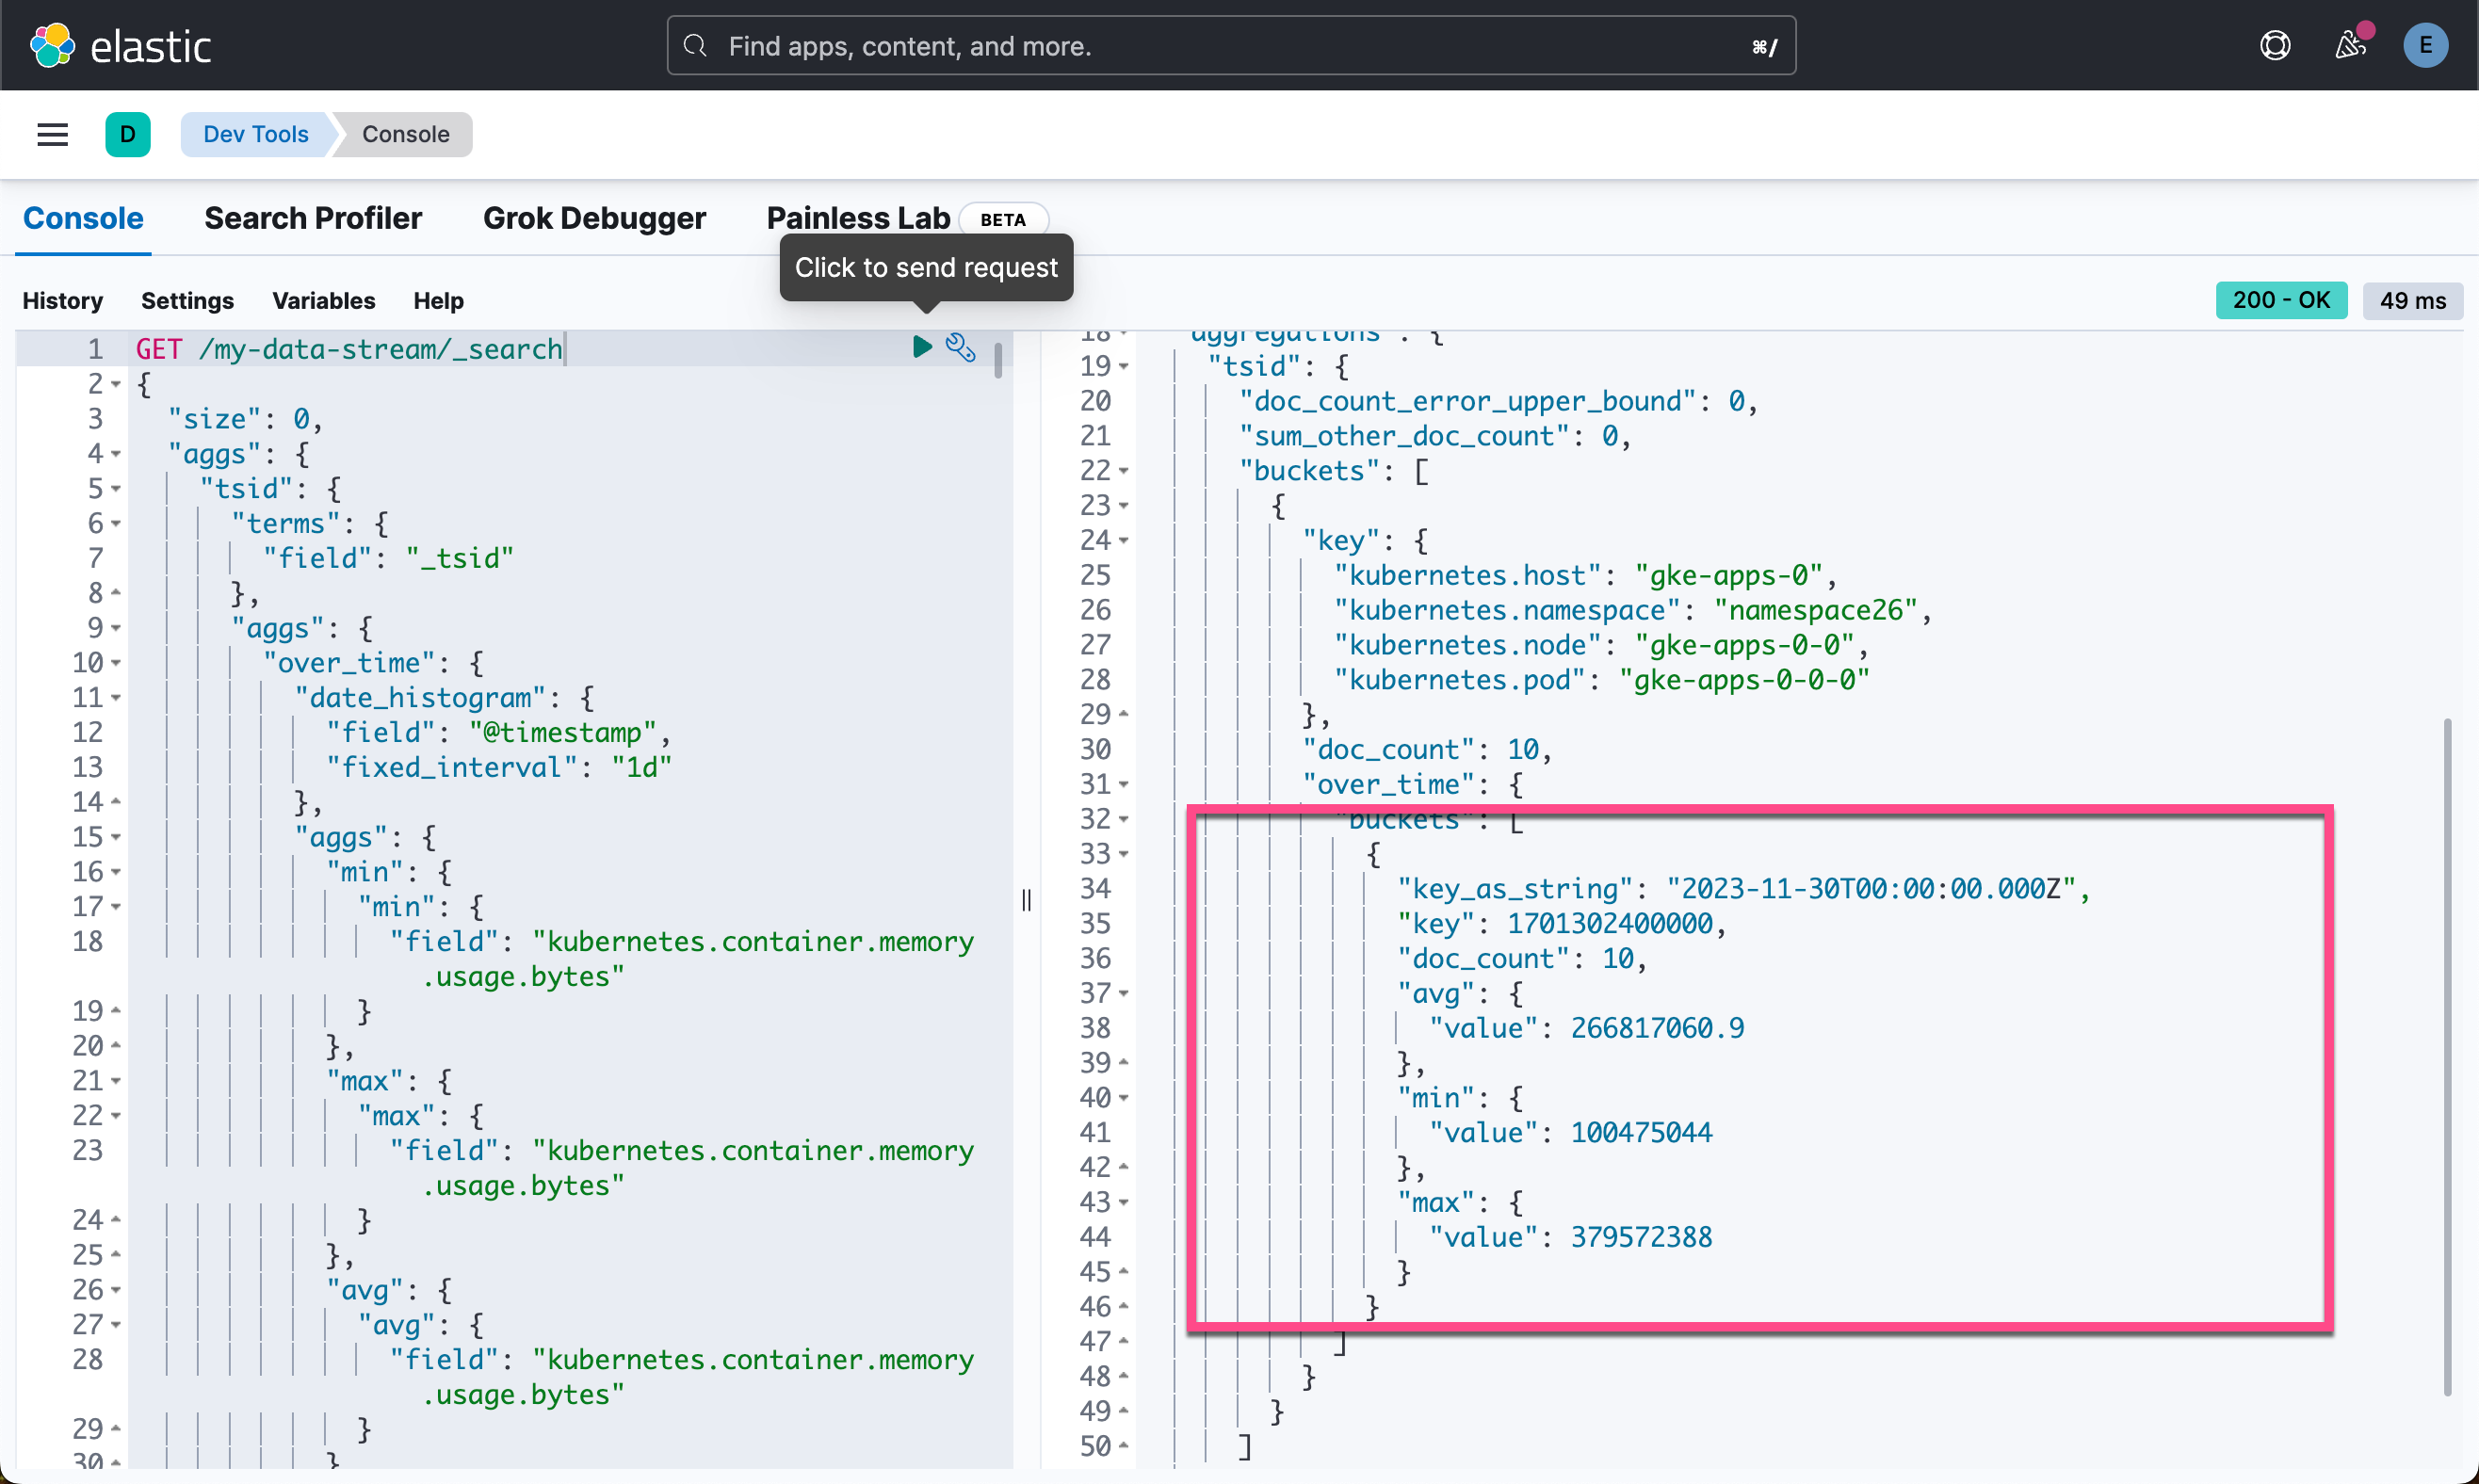
Task: Collapse the terms block on editor line 6
Action: pos(116,523)
